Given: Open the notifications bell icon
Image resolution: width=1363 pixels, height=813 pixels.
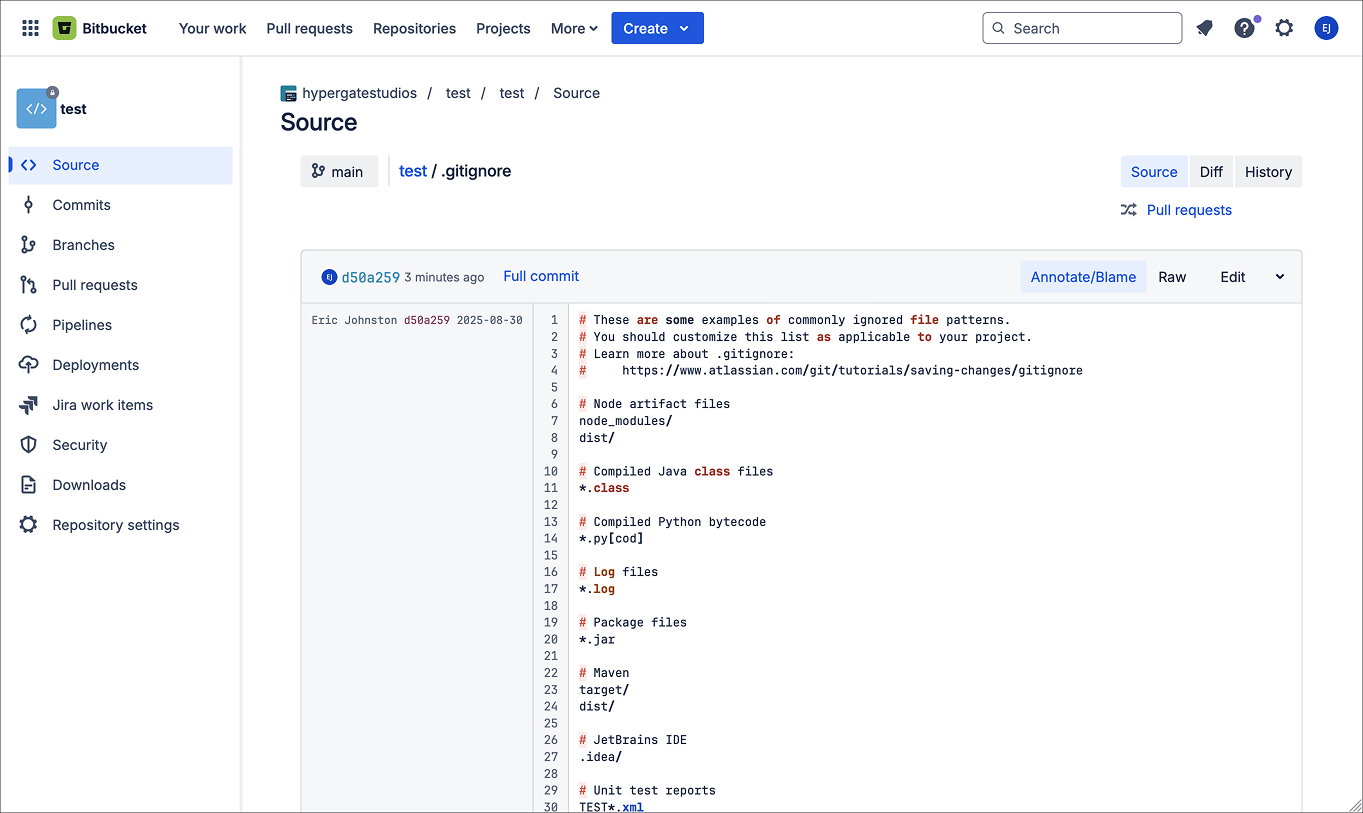Looking at the screenshot, I should (1204, 28).
